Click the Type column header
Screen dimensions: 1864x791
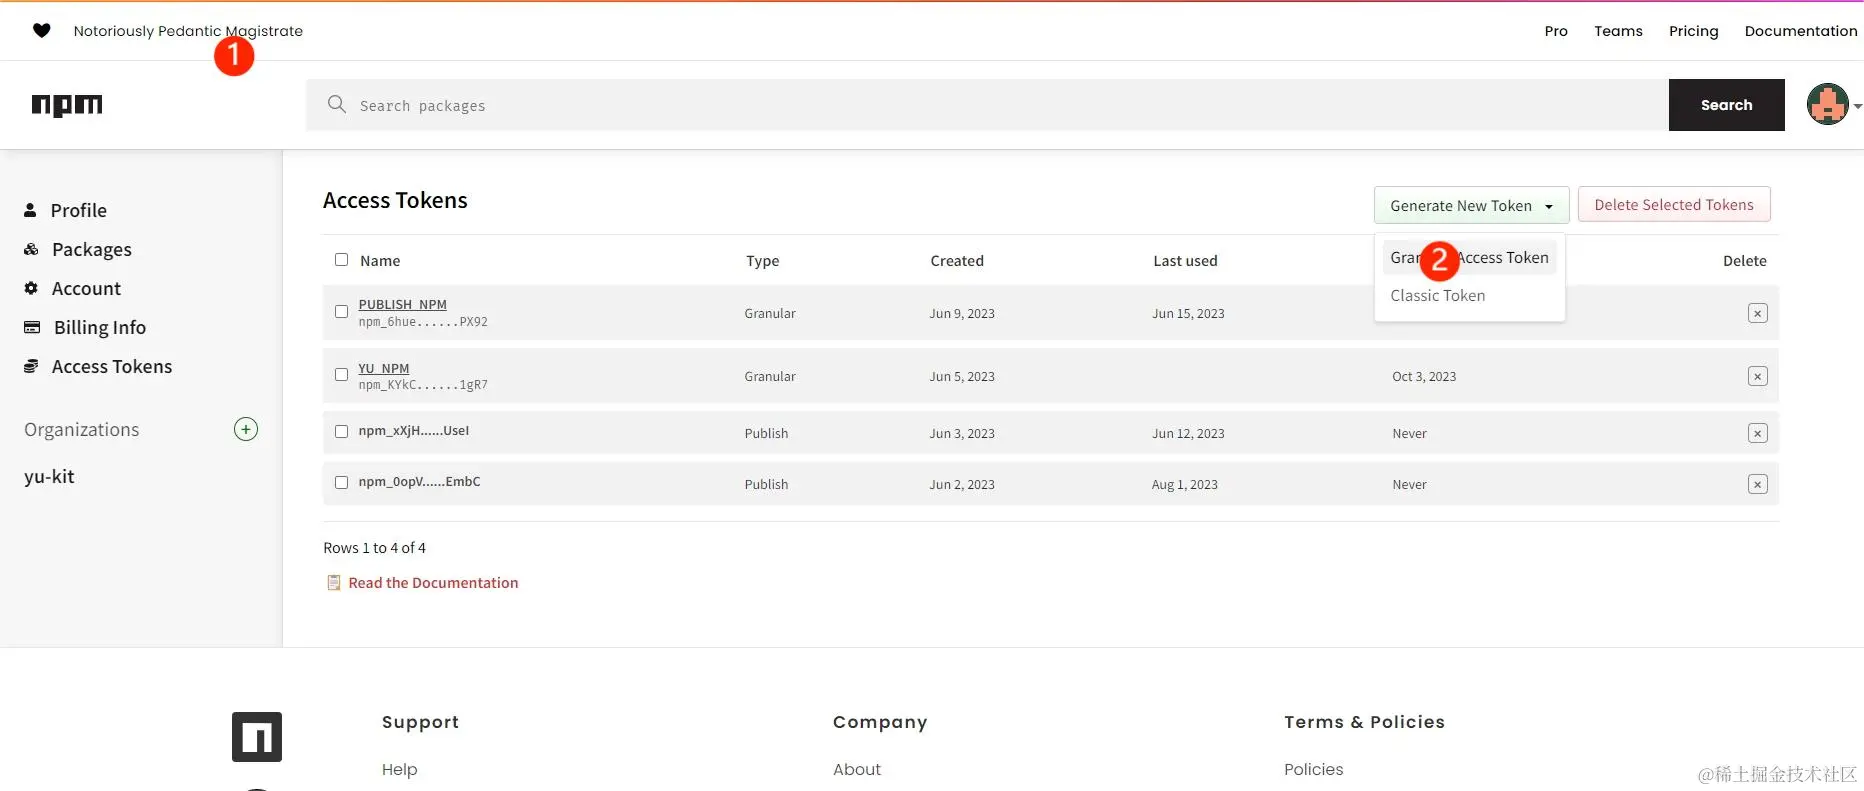tap(762, 260)
